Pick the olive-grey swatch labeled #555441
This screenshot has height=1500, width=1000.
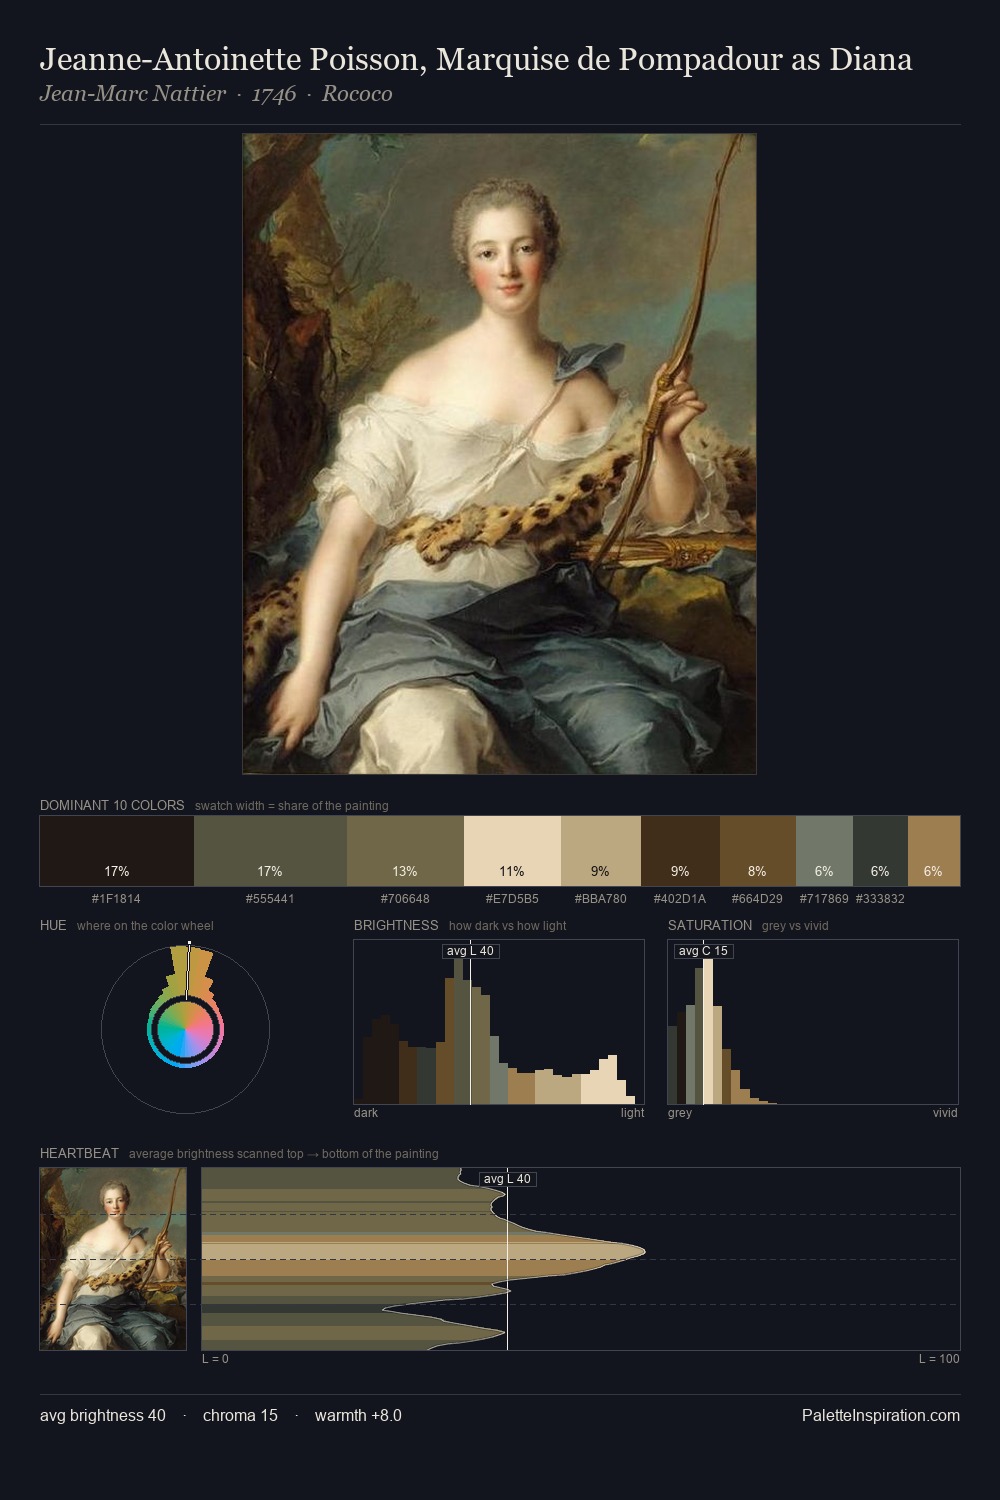point(270,851)
